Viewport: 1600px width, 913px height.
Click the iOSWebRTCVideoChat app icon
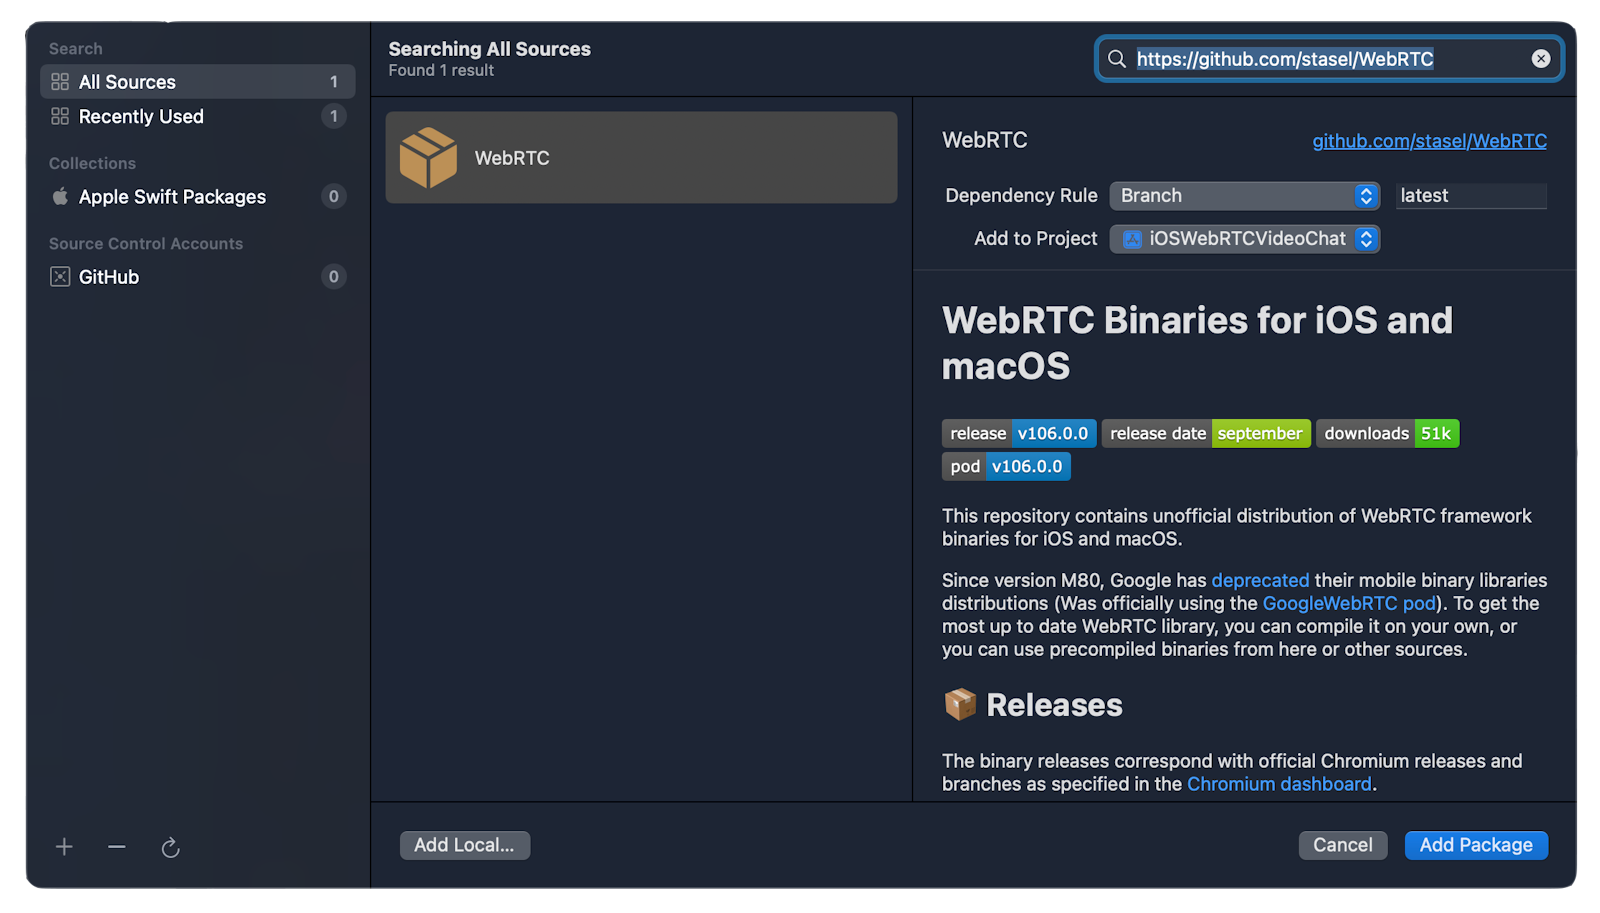pyautogui.click(x=1130, y=238)
